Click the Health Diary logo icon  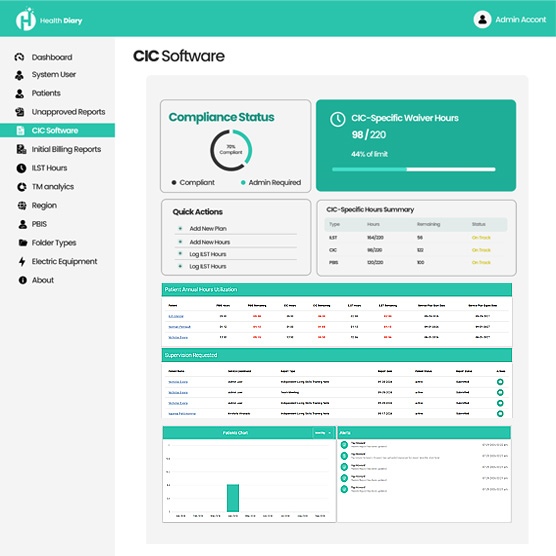click(26, 19)
